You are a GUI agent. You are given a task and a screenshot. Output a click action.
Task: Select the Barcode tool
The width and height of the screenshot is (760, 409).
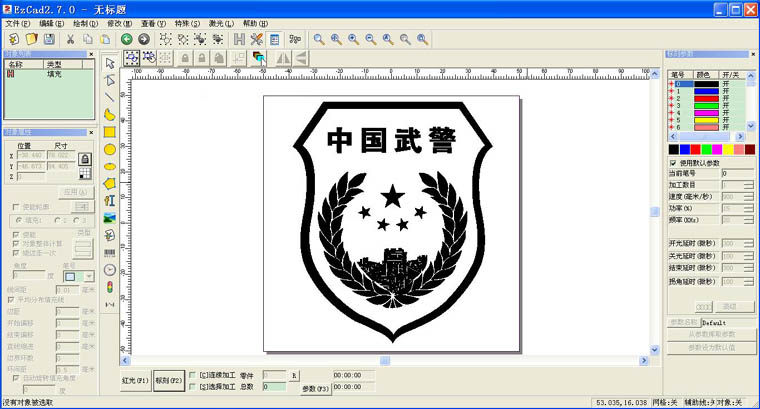coord(110,252)
